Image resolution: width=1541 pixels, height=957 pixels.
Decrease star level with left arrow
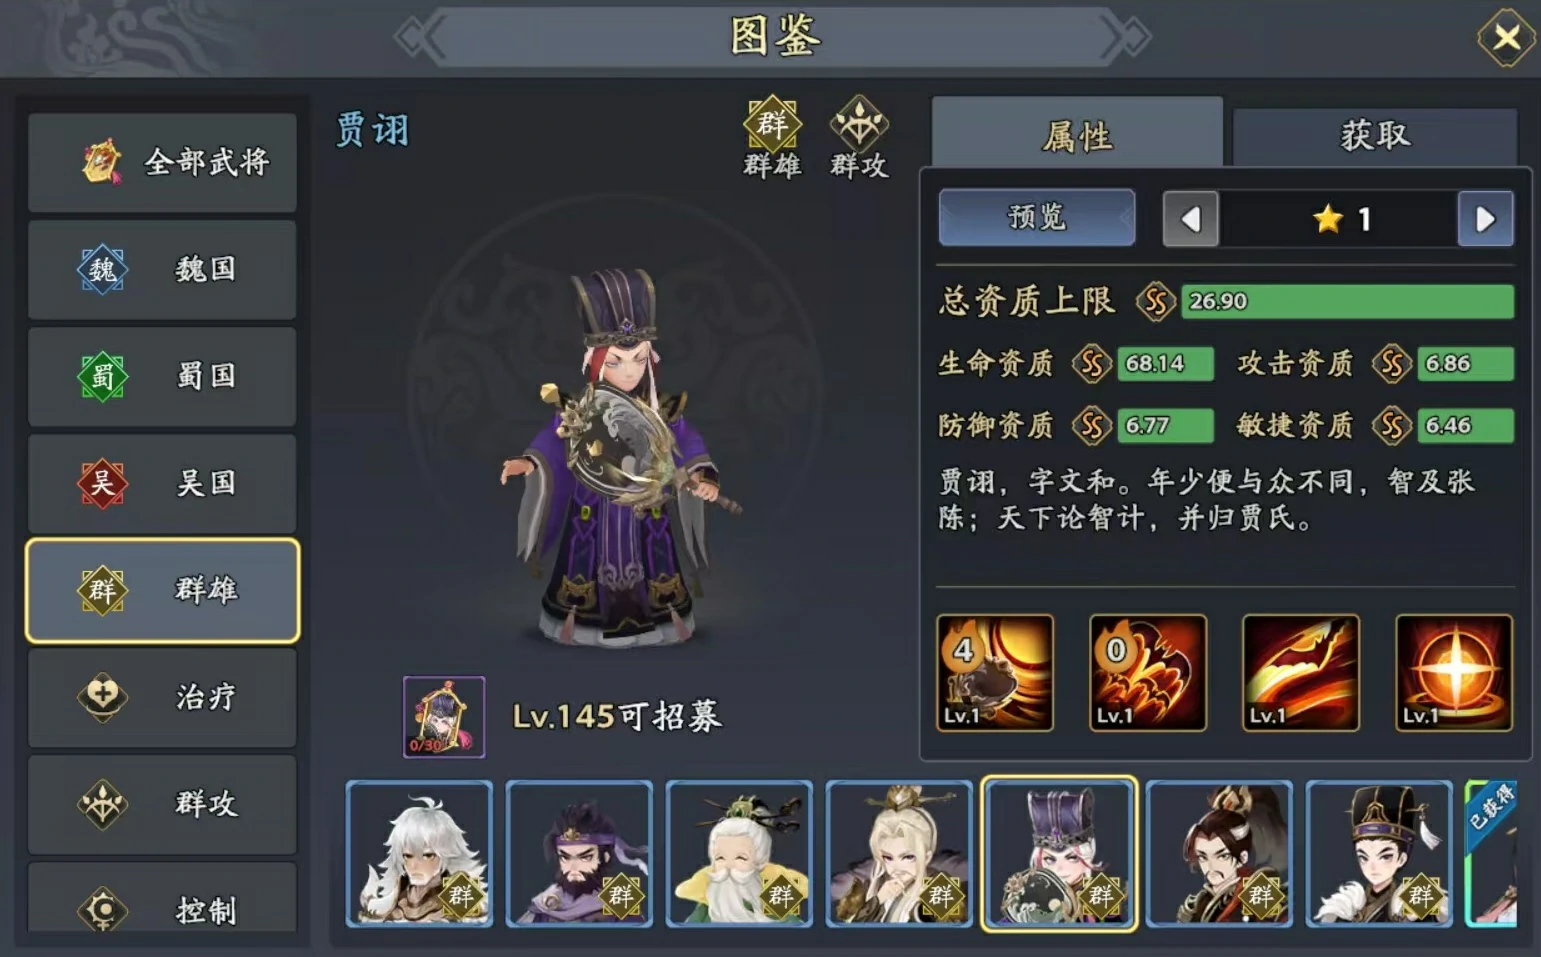point(1190,219)
